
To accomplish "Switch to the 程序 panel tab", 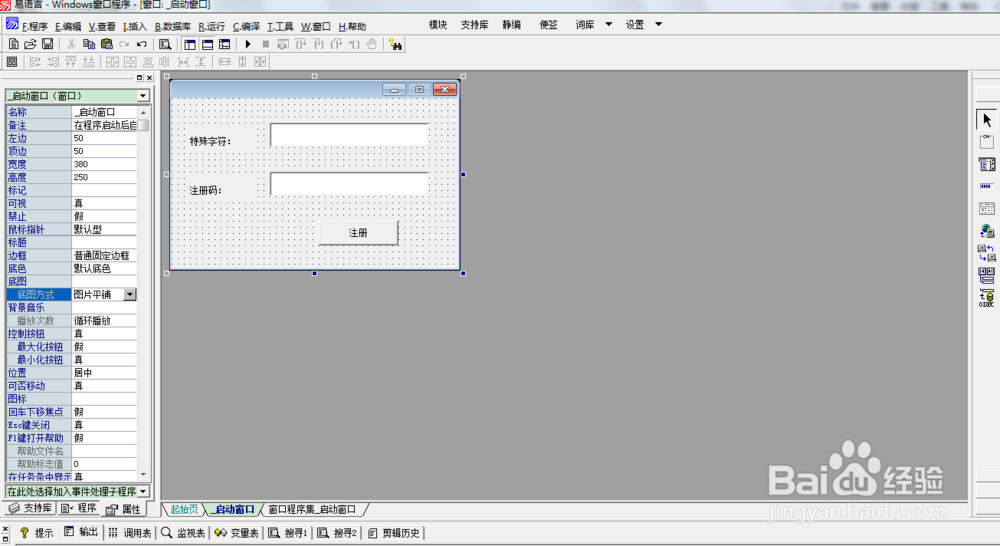I will coord(78,508).
